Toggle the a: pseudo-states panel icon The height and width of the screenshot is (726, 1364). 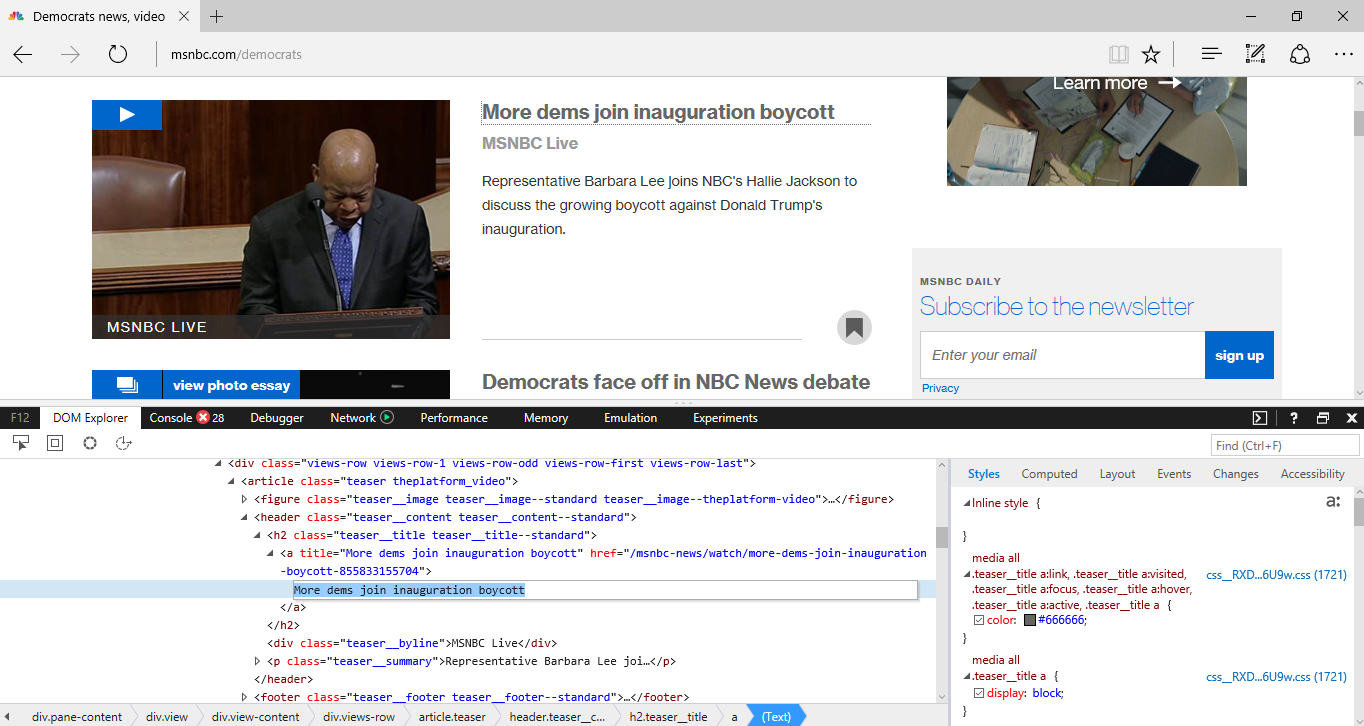coord(1333,502)
